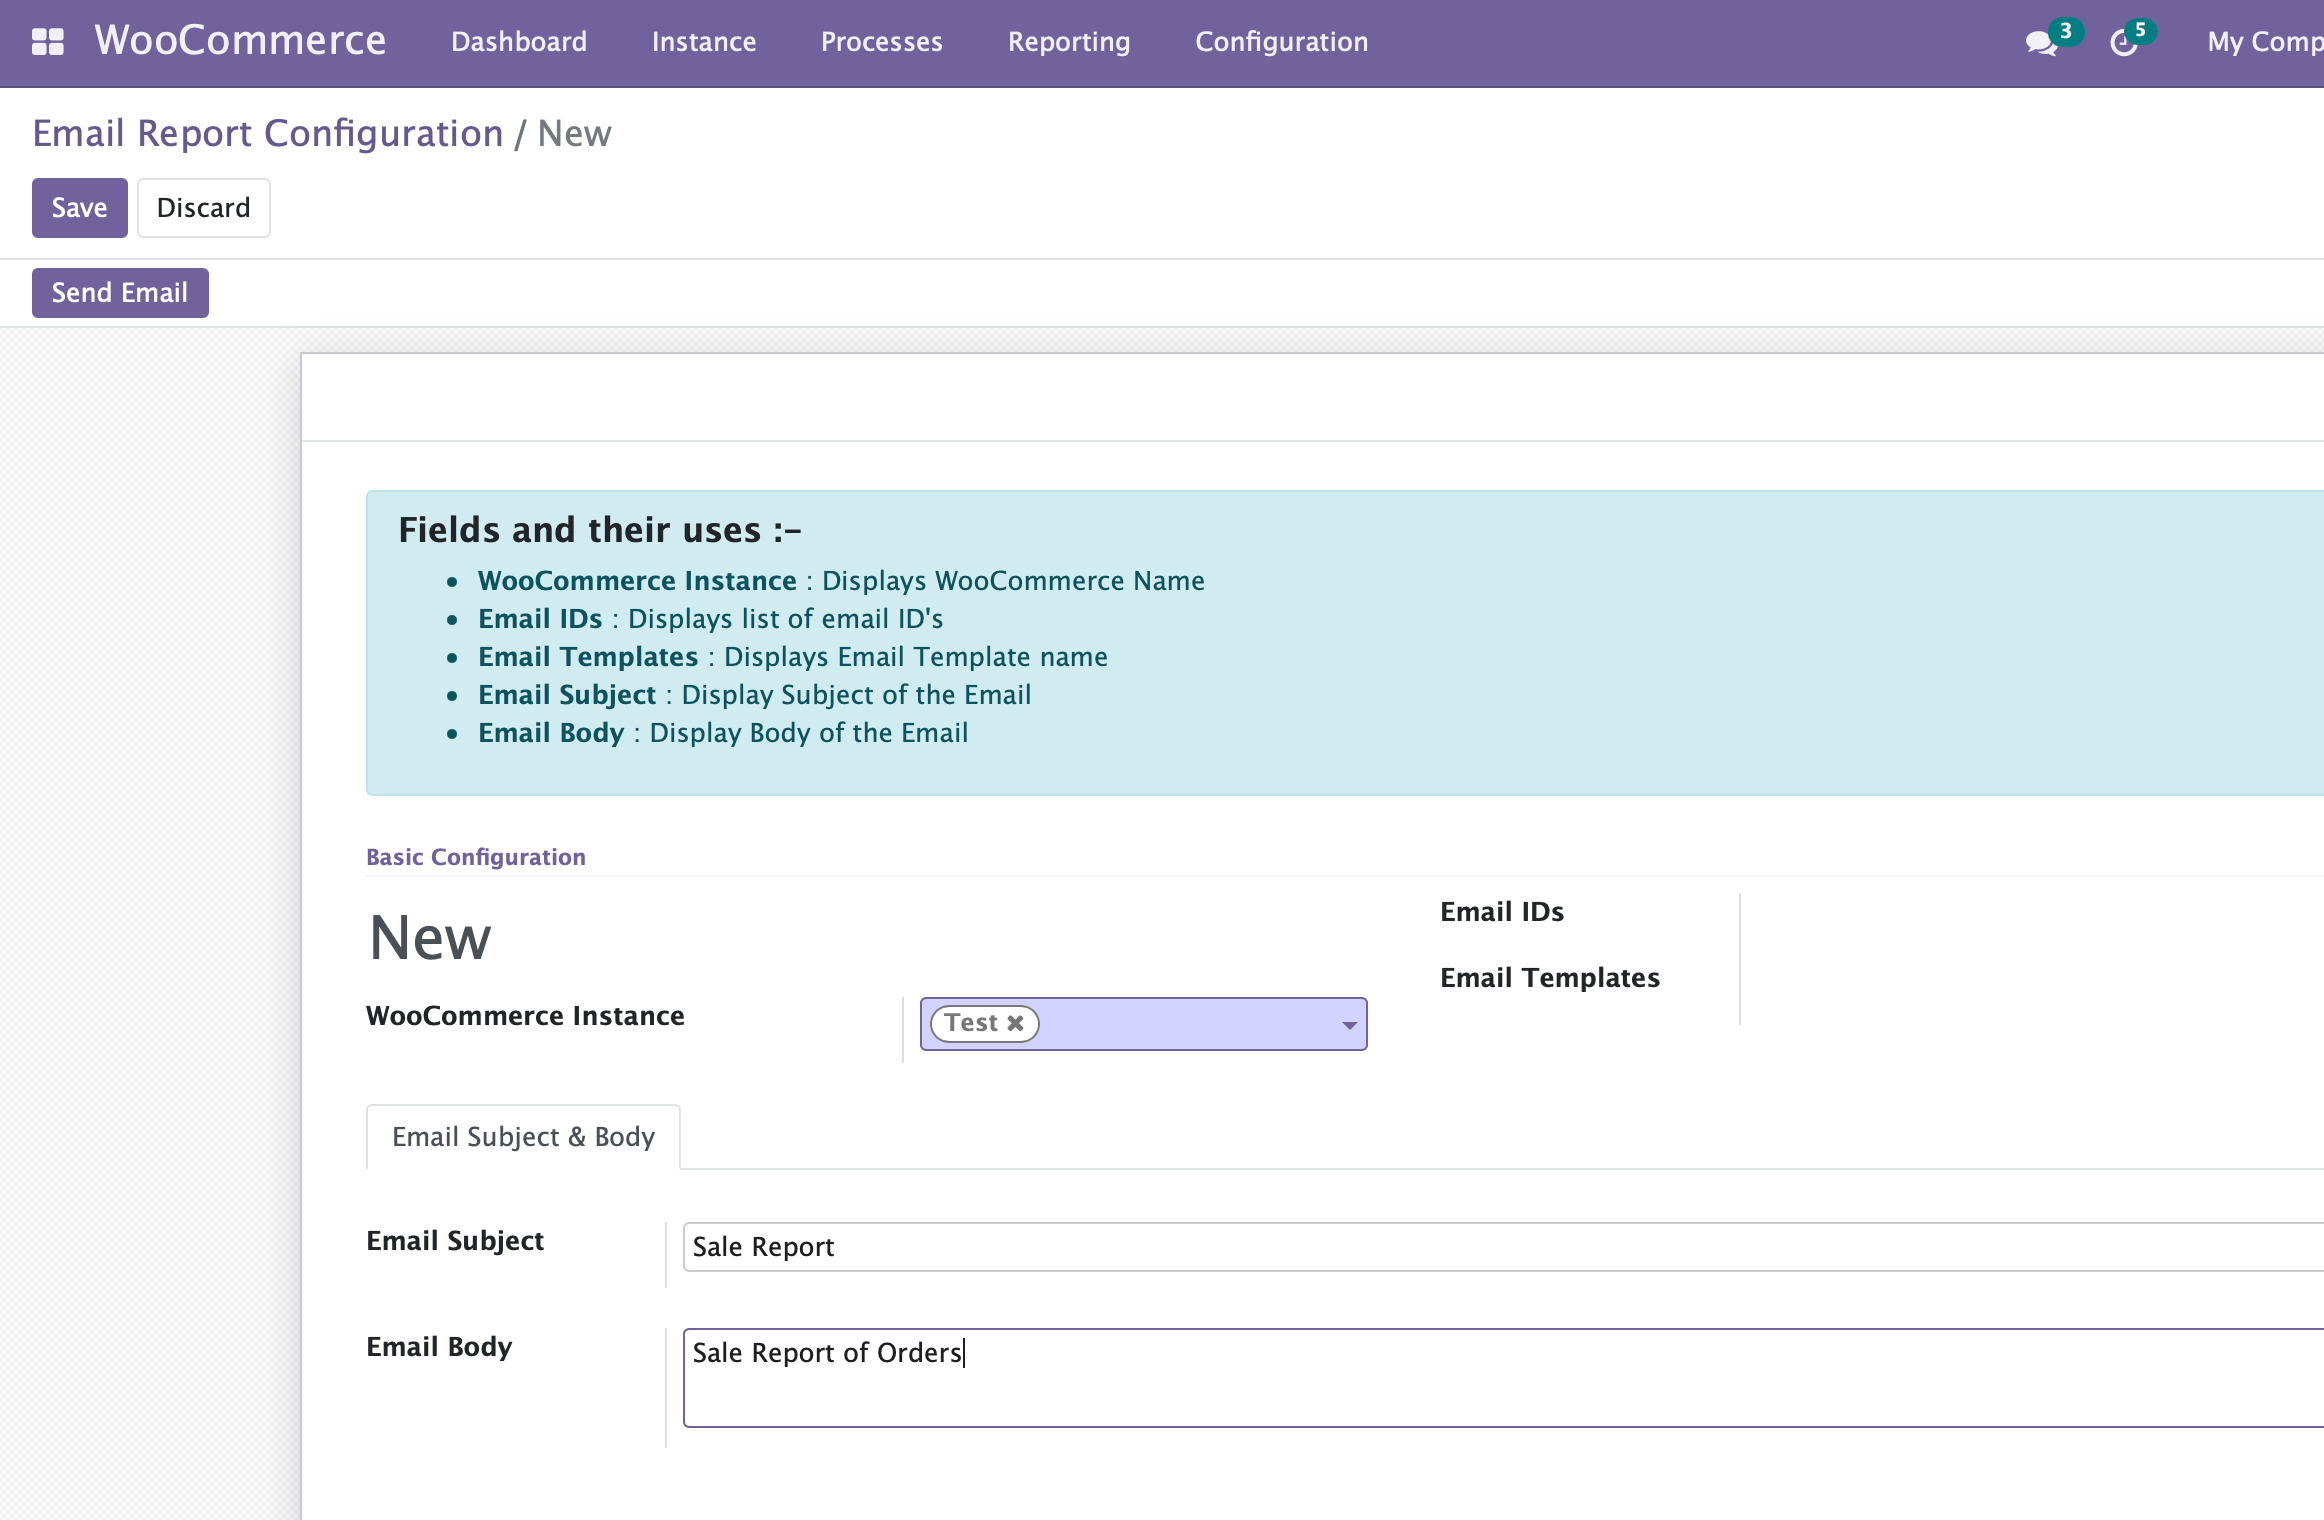
Task: Open the Dashboard menu
Action: click(518, 42)
